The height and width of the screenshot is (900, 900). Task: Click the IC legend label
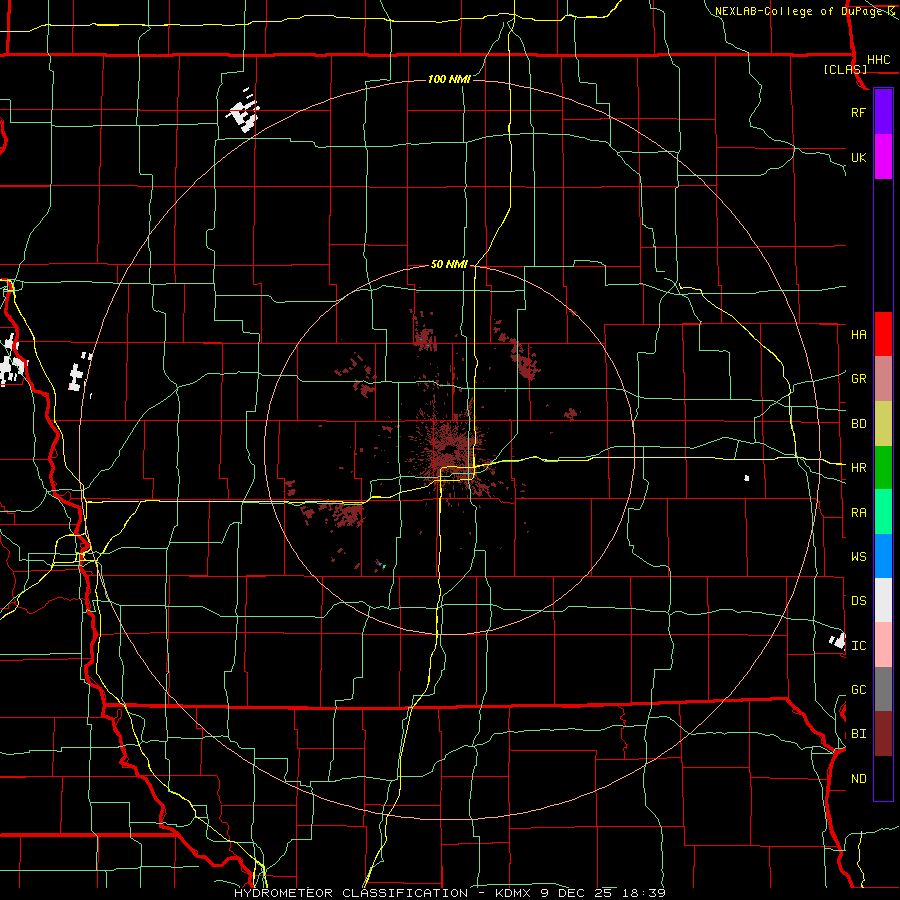(858, 646)
